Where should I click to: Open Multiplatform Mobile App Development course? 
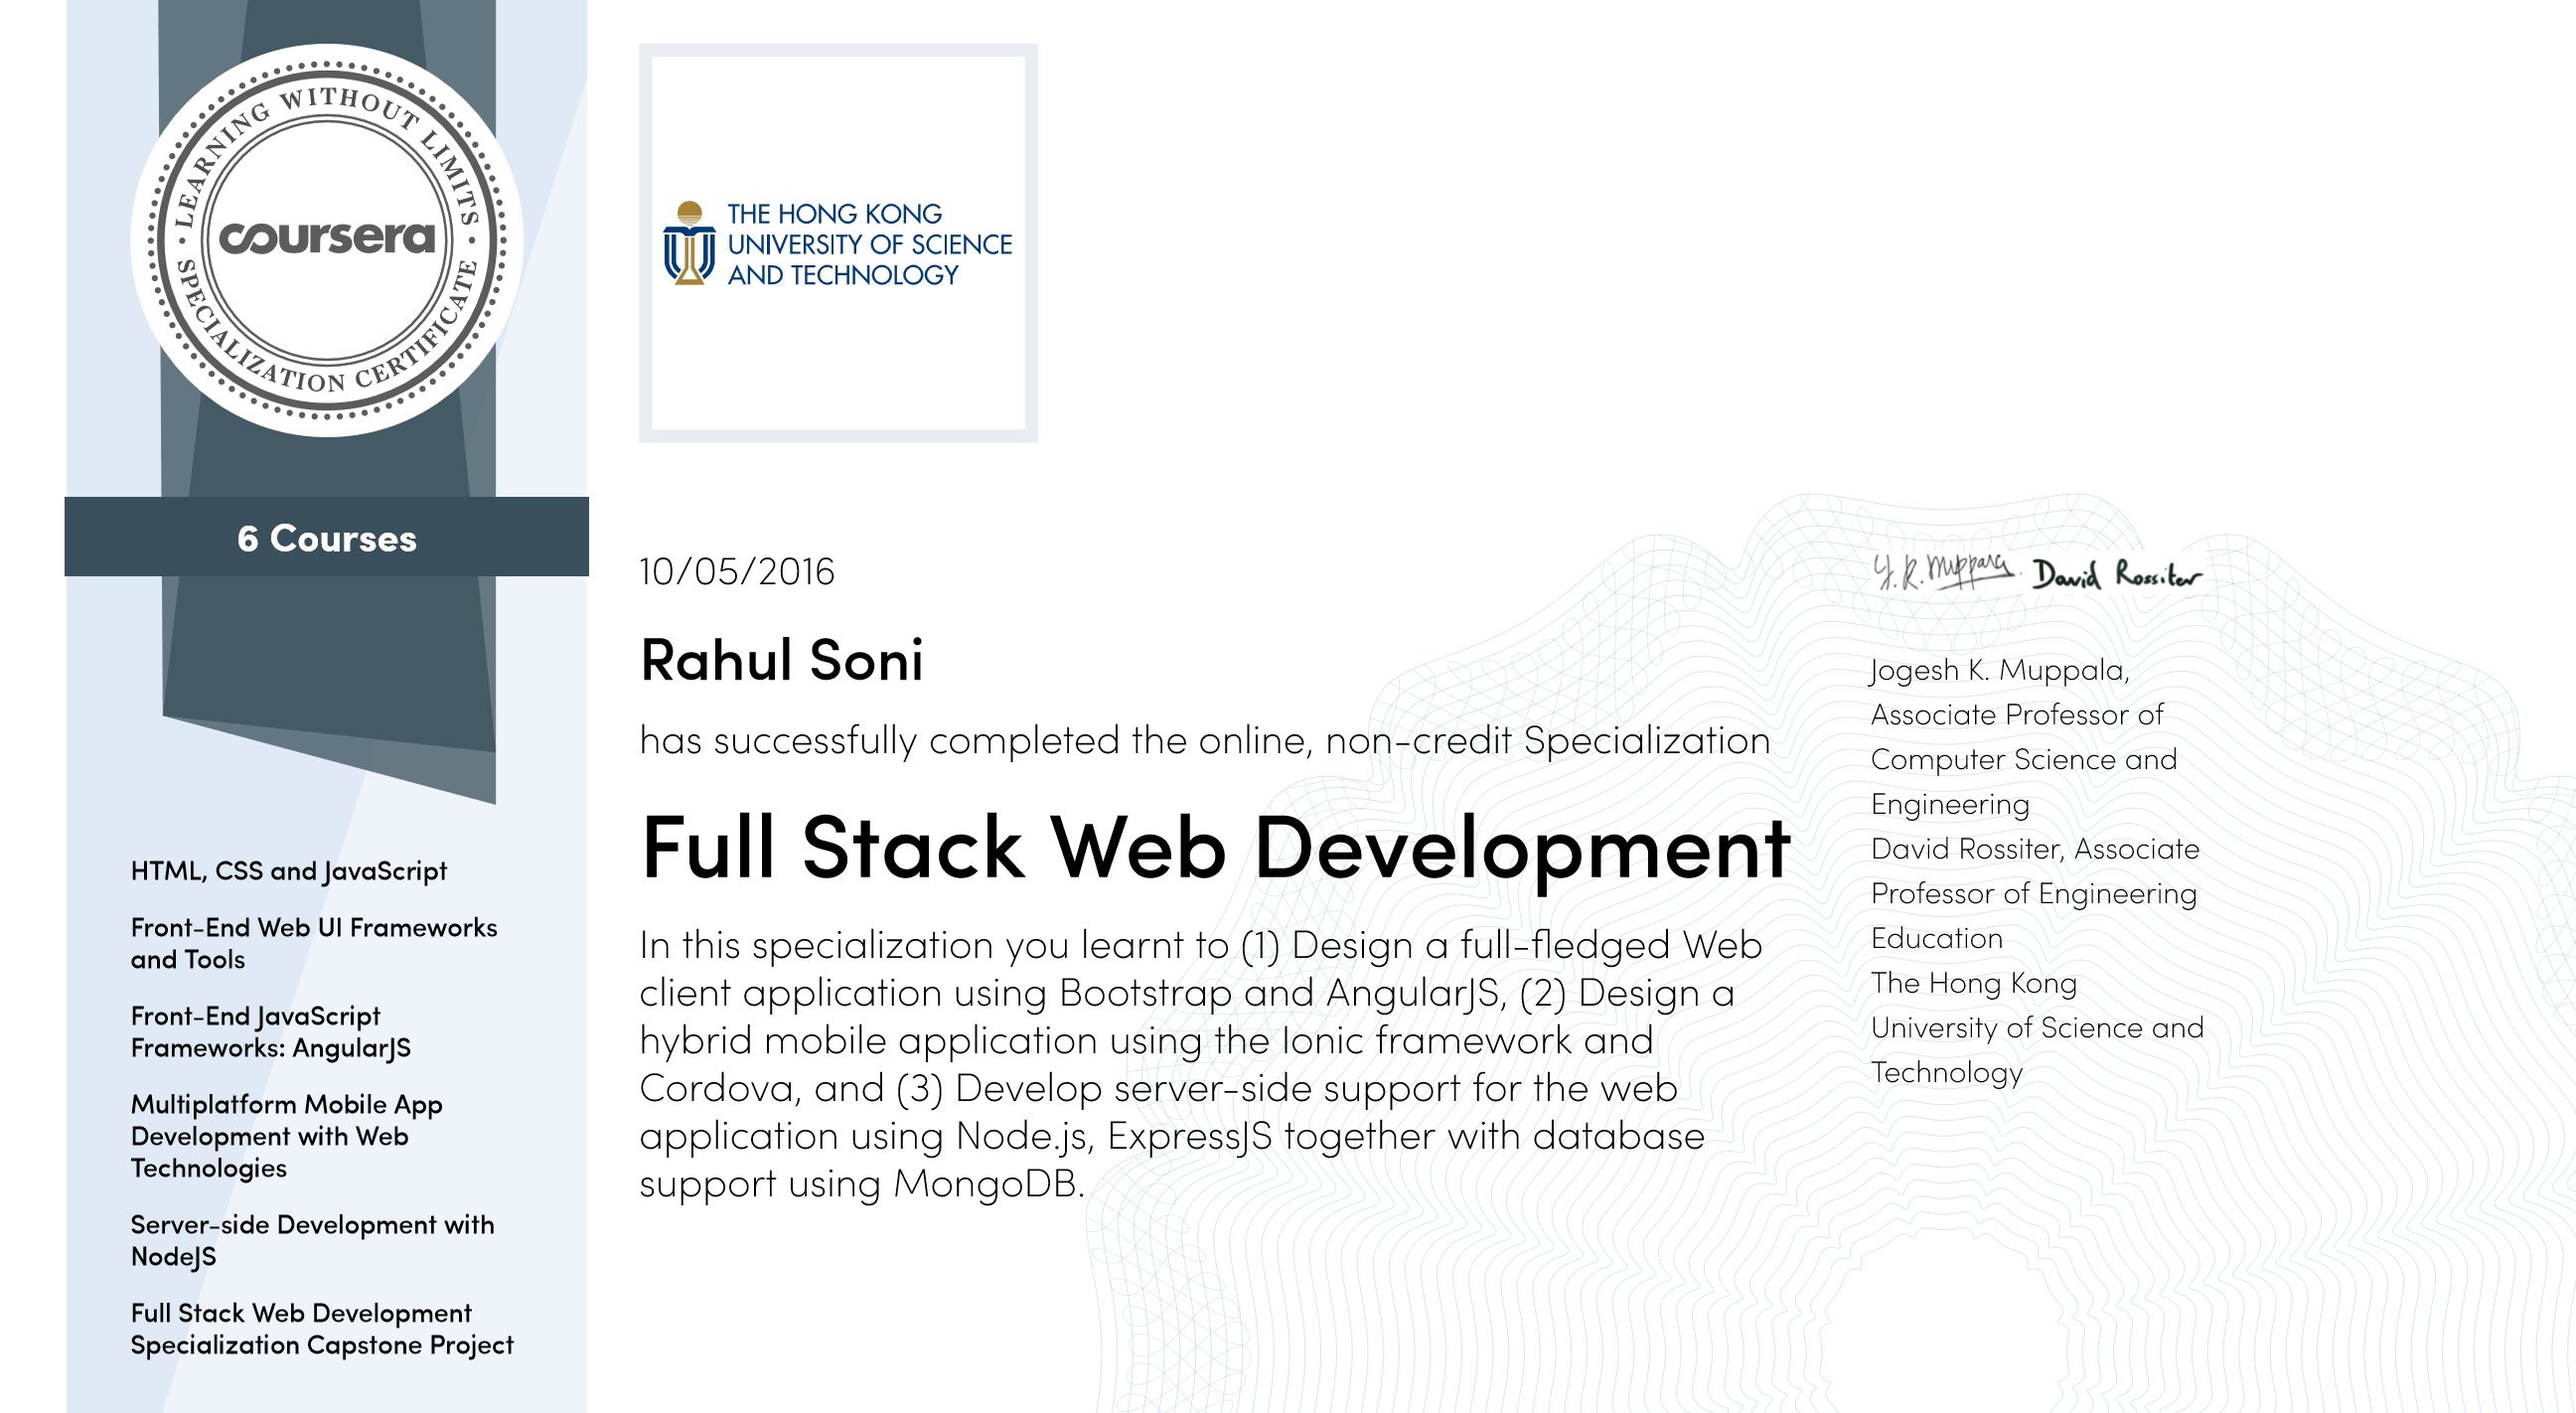(x=286, y=1135)
